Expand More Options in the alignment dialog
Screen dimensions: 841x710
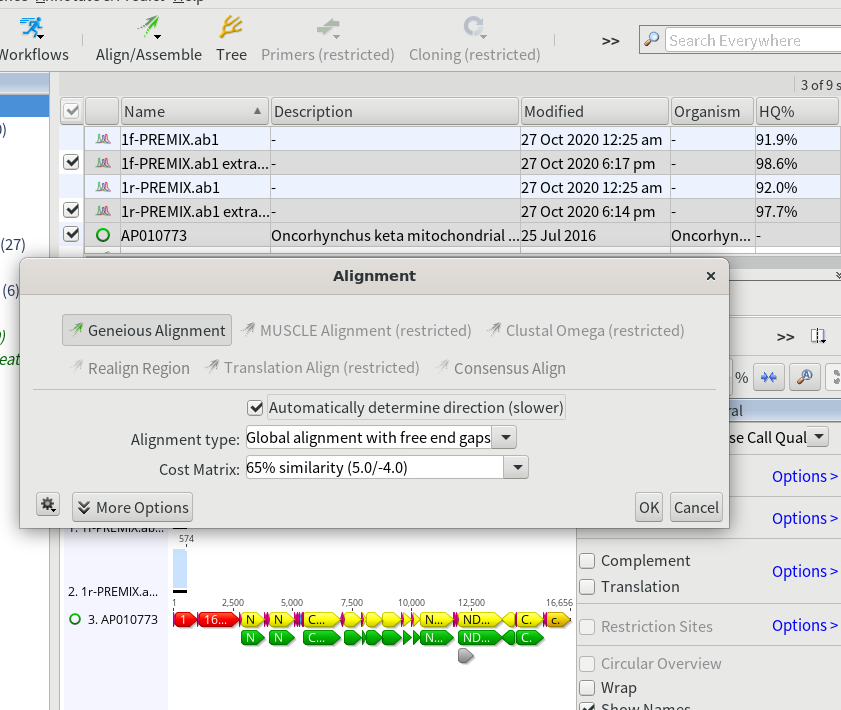point(132,507)
